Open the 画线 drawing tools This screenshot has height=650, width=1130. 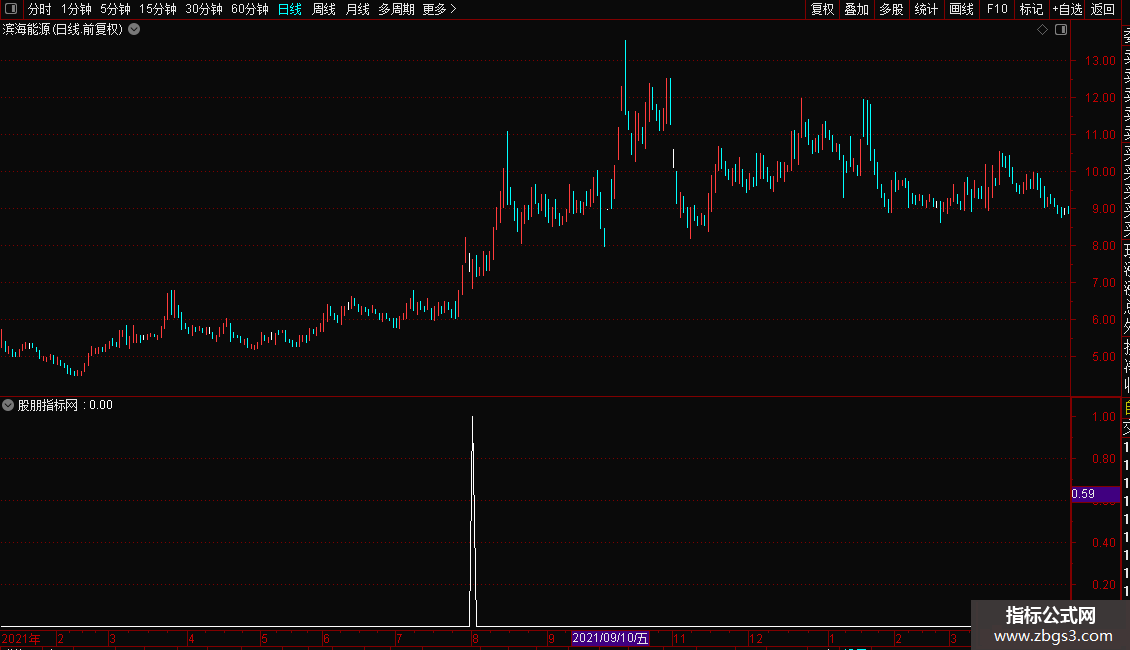(961, 9)
